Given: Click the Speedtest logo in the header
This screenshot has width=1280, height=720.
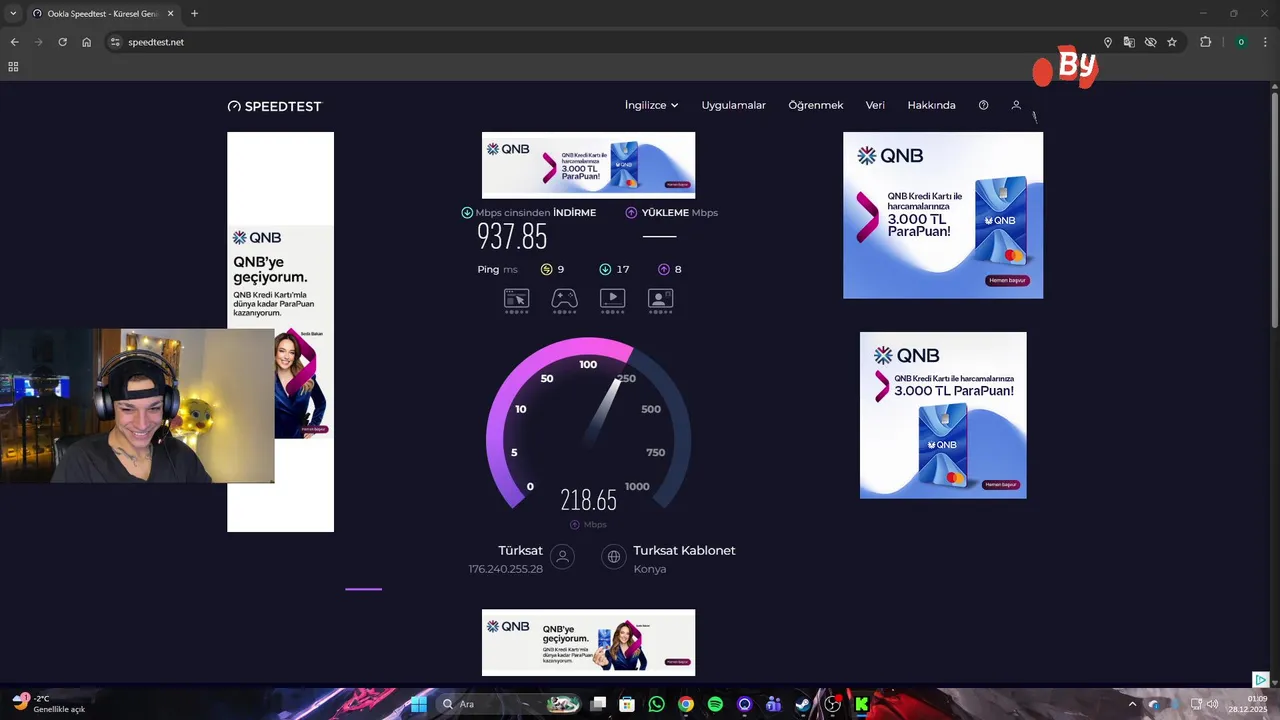Looking at the screenshot, I should (x=275, y=106).
